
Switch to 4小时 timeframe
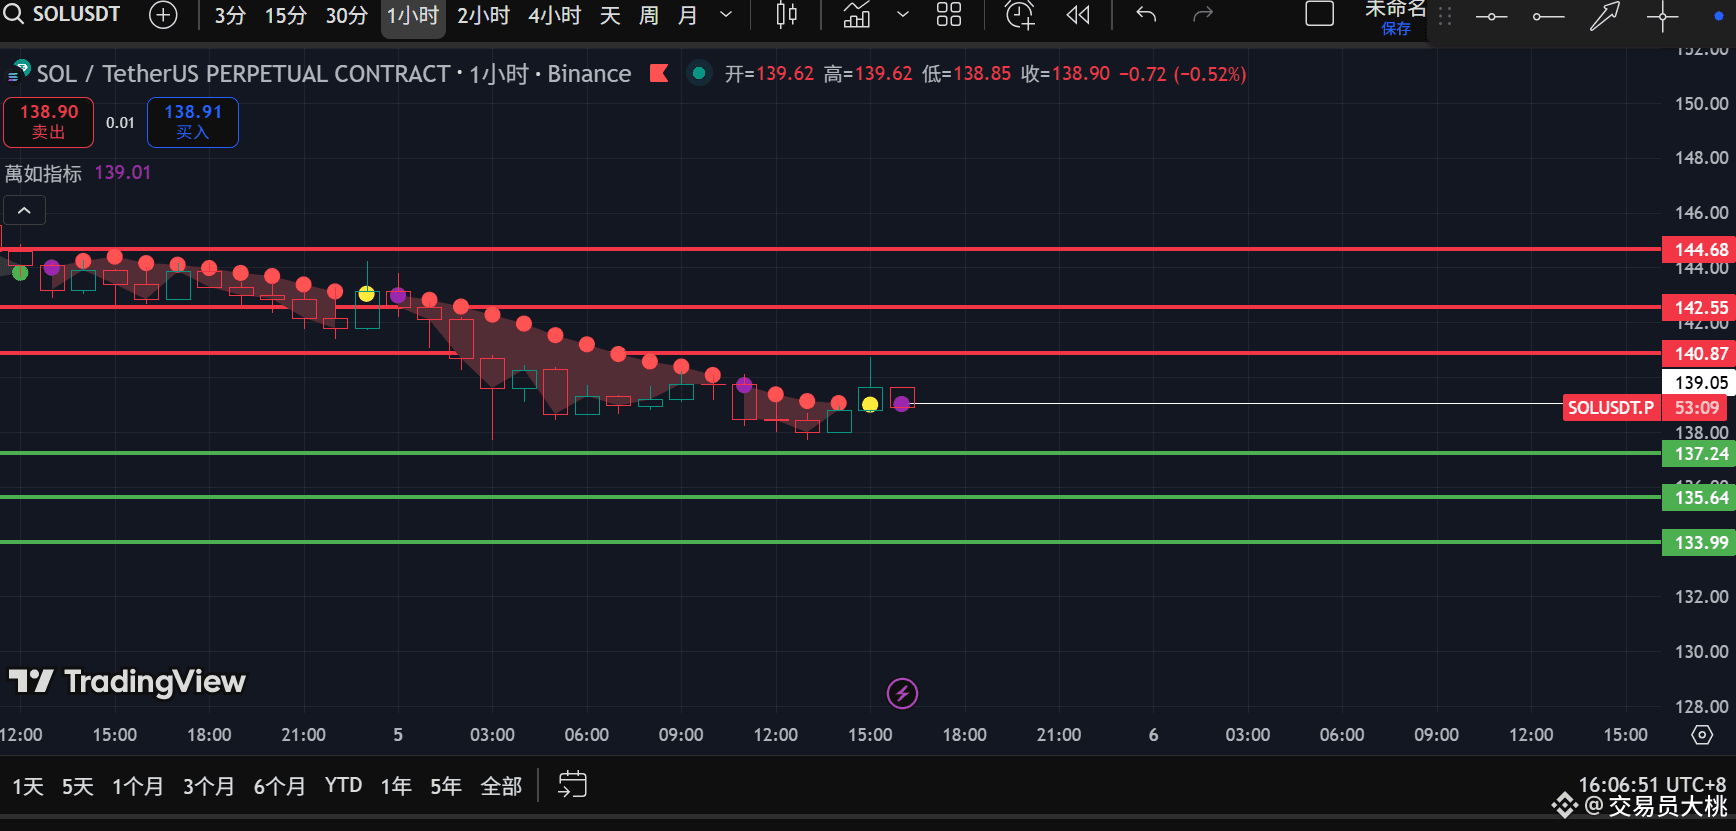[555, 15]
